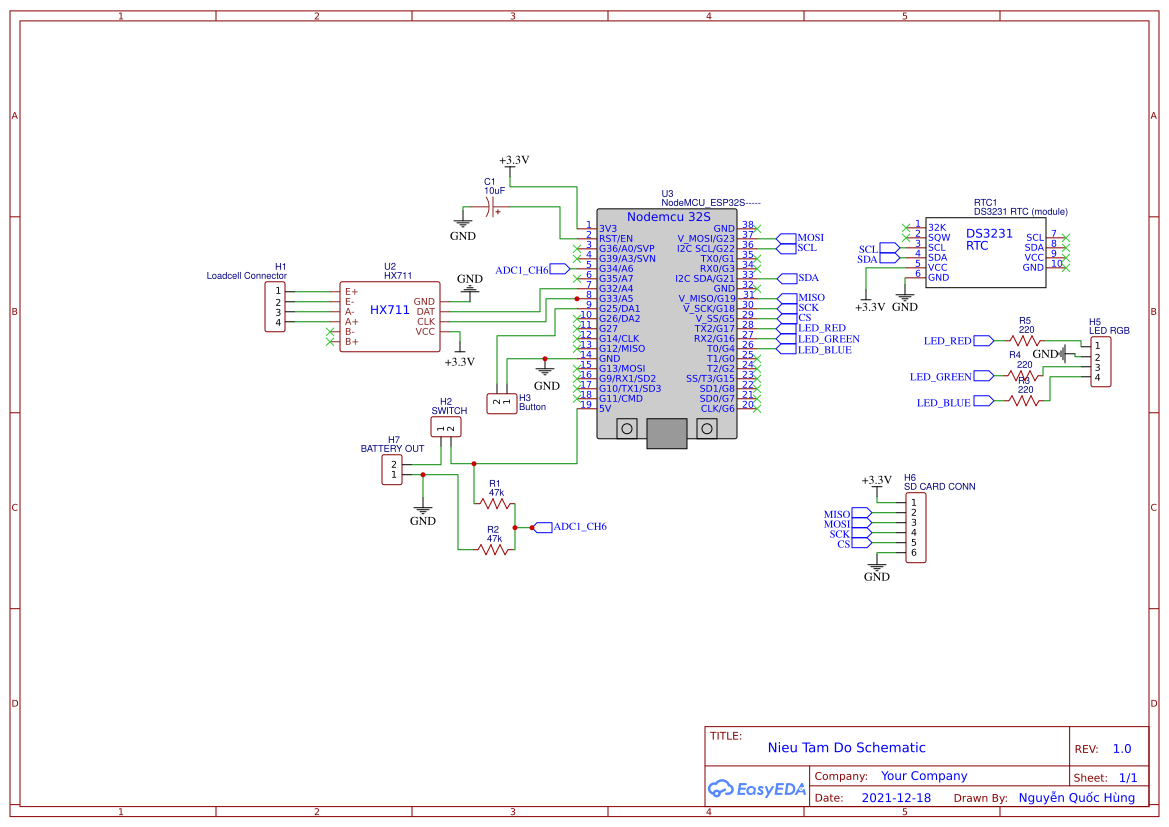Select the DS3231 RTC module body

[x=986, y=253]
